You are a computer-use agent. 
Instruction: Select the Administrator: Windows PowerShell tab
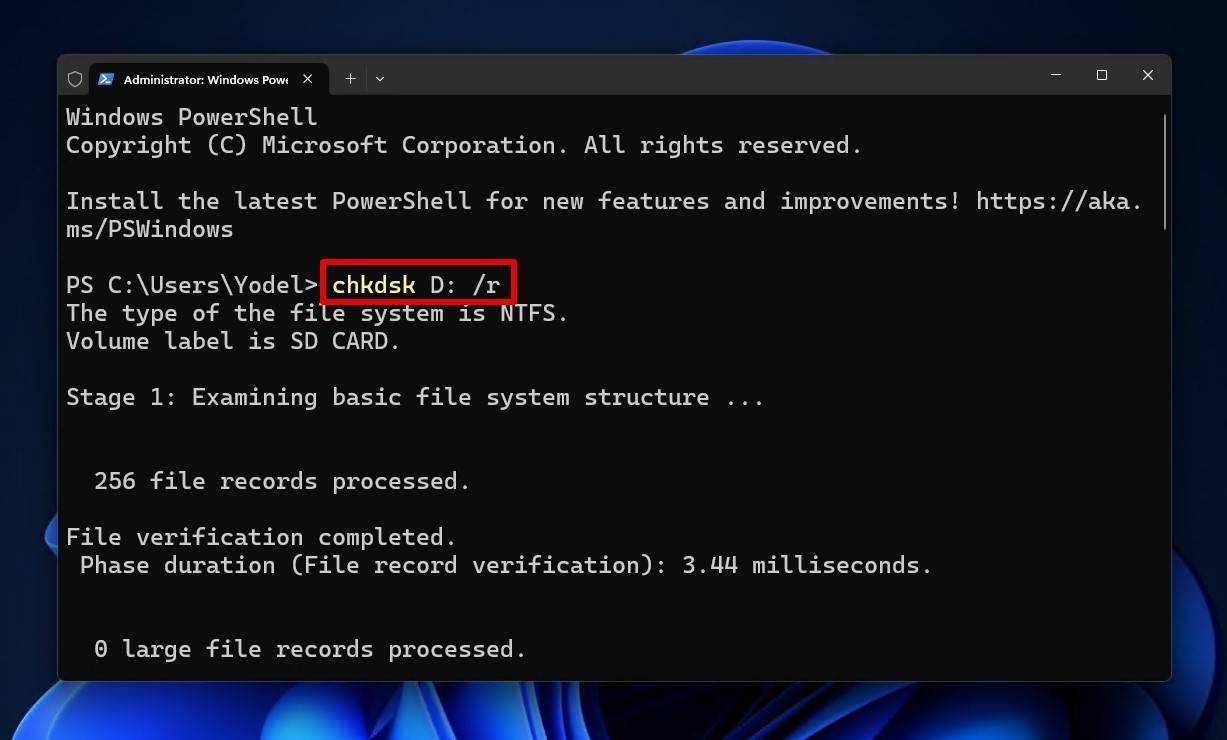coord(207,78)
